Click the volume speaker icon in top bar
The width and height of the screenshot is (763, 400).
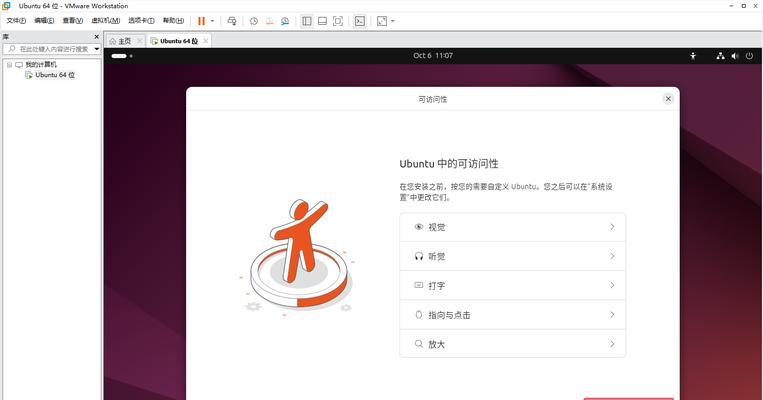point(735,56)
